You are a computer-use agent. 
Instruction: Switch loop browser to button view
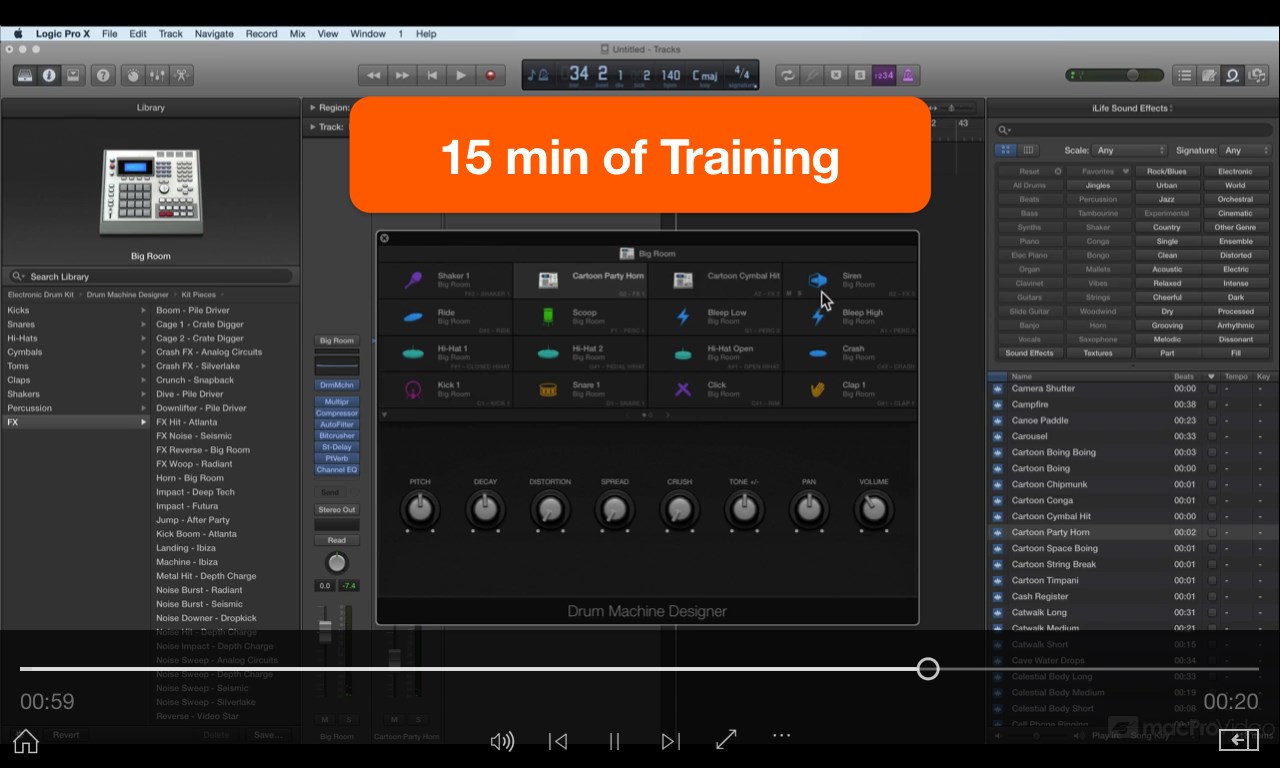pyautogui.click(x=1006, y=150)
